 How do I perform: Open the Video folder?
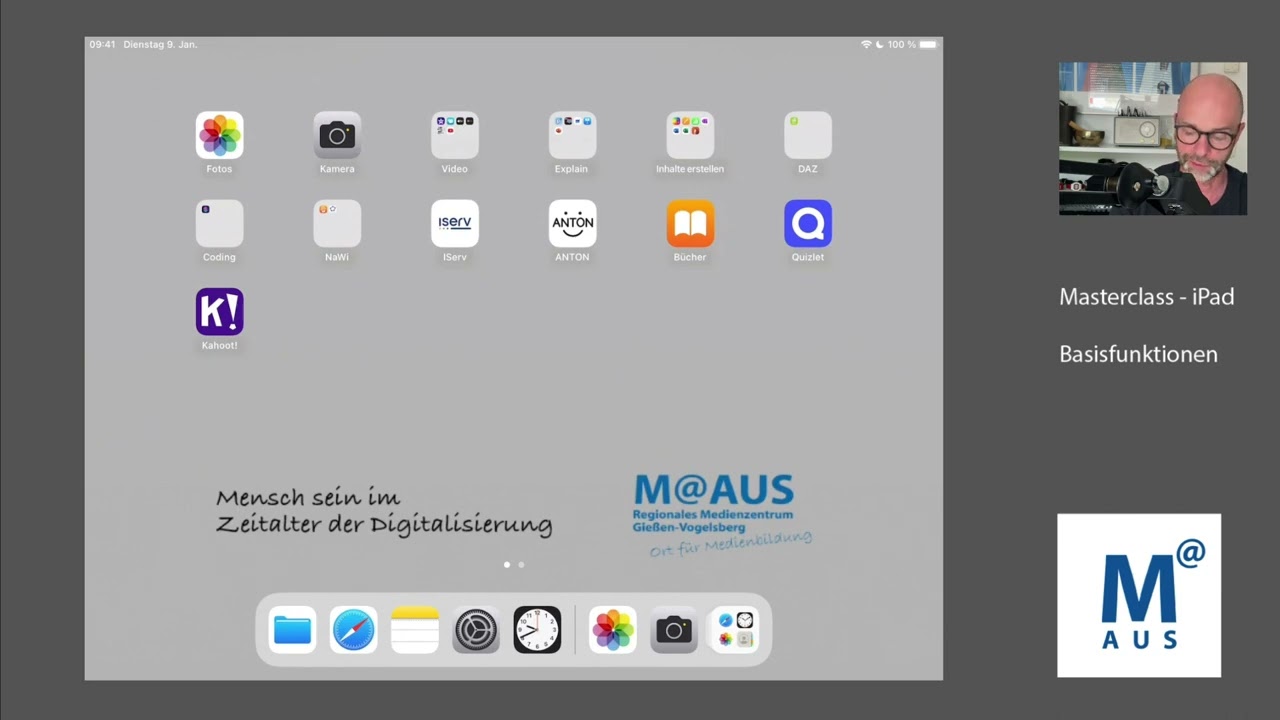(x=454, y=135)
